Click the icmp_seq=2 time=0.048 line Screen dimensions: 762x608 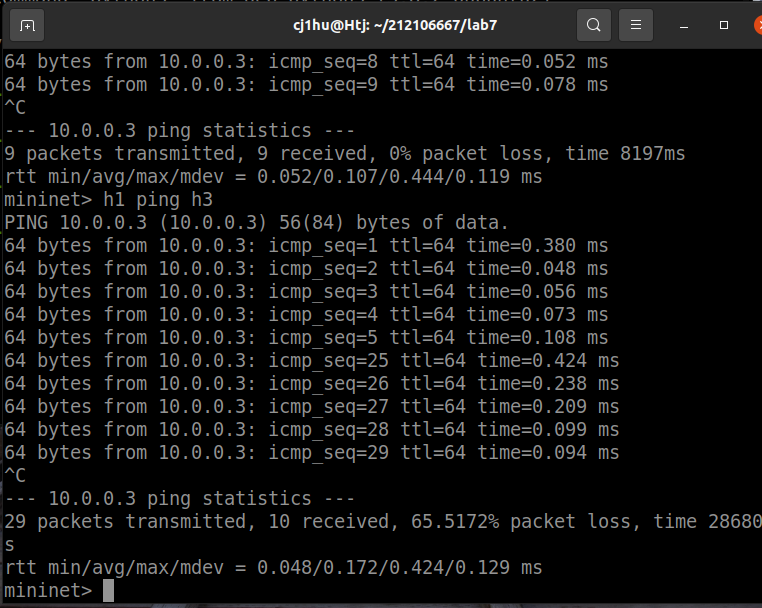pos(306,269)
